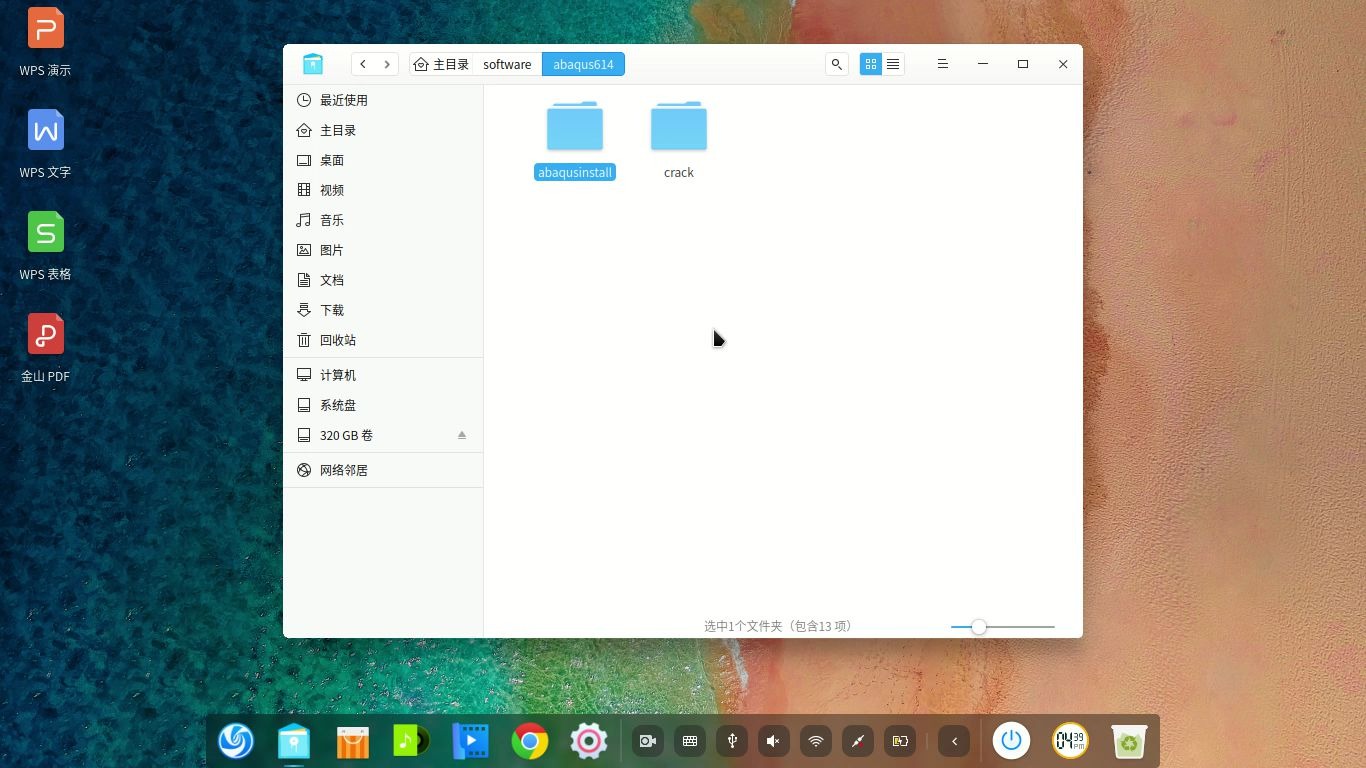Click screen recorder tray icon
Image resolution: width=1366 pixels, height=768 pixels.
pos(648,741)
